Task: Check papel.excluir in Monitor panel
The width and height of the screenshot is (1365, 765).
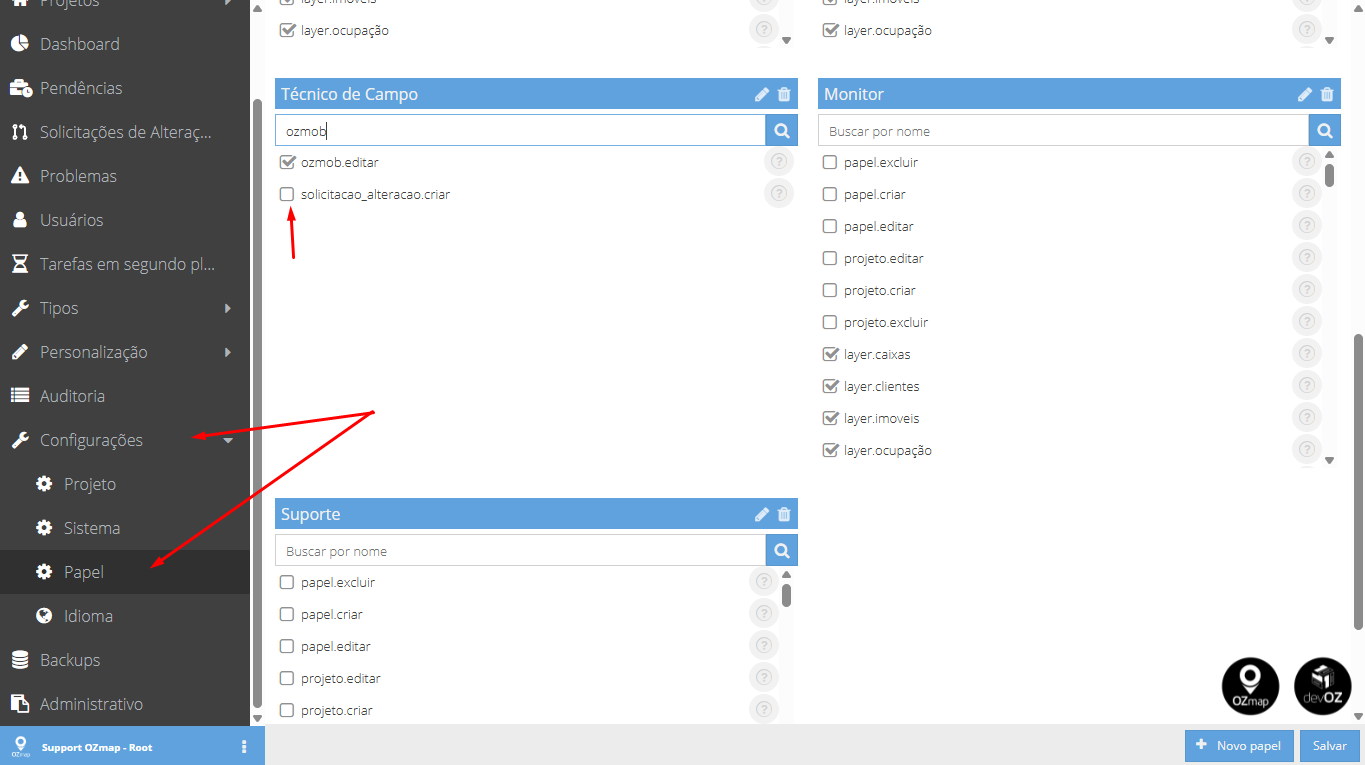Action: (x=829, y=162)
